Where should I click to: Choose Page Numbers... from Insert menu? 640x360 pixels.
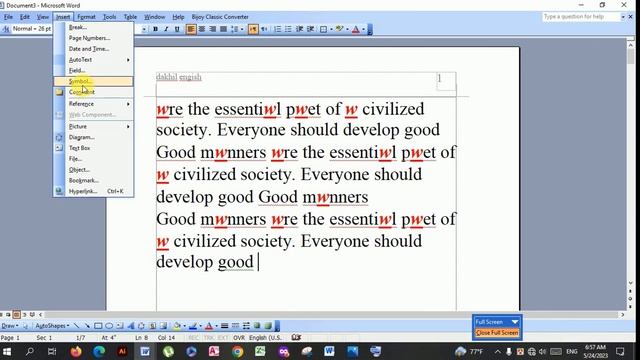[93, 38]
